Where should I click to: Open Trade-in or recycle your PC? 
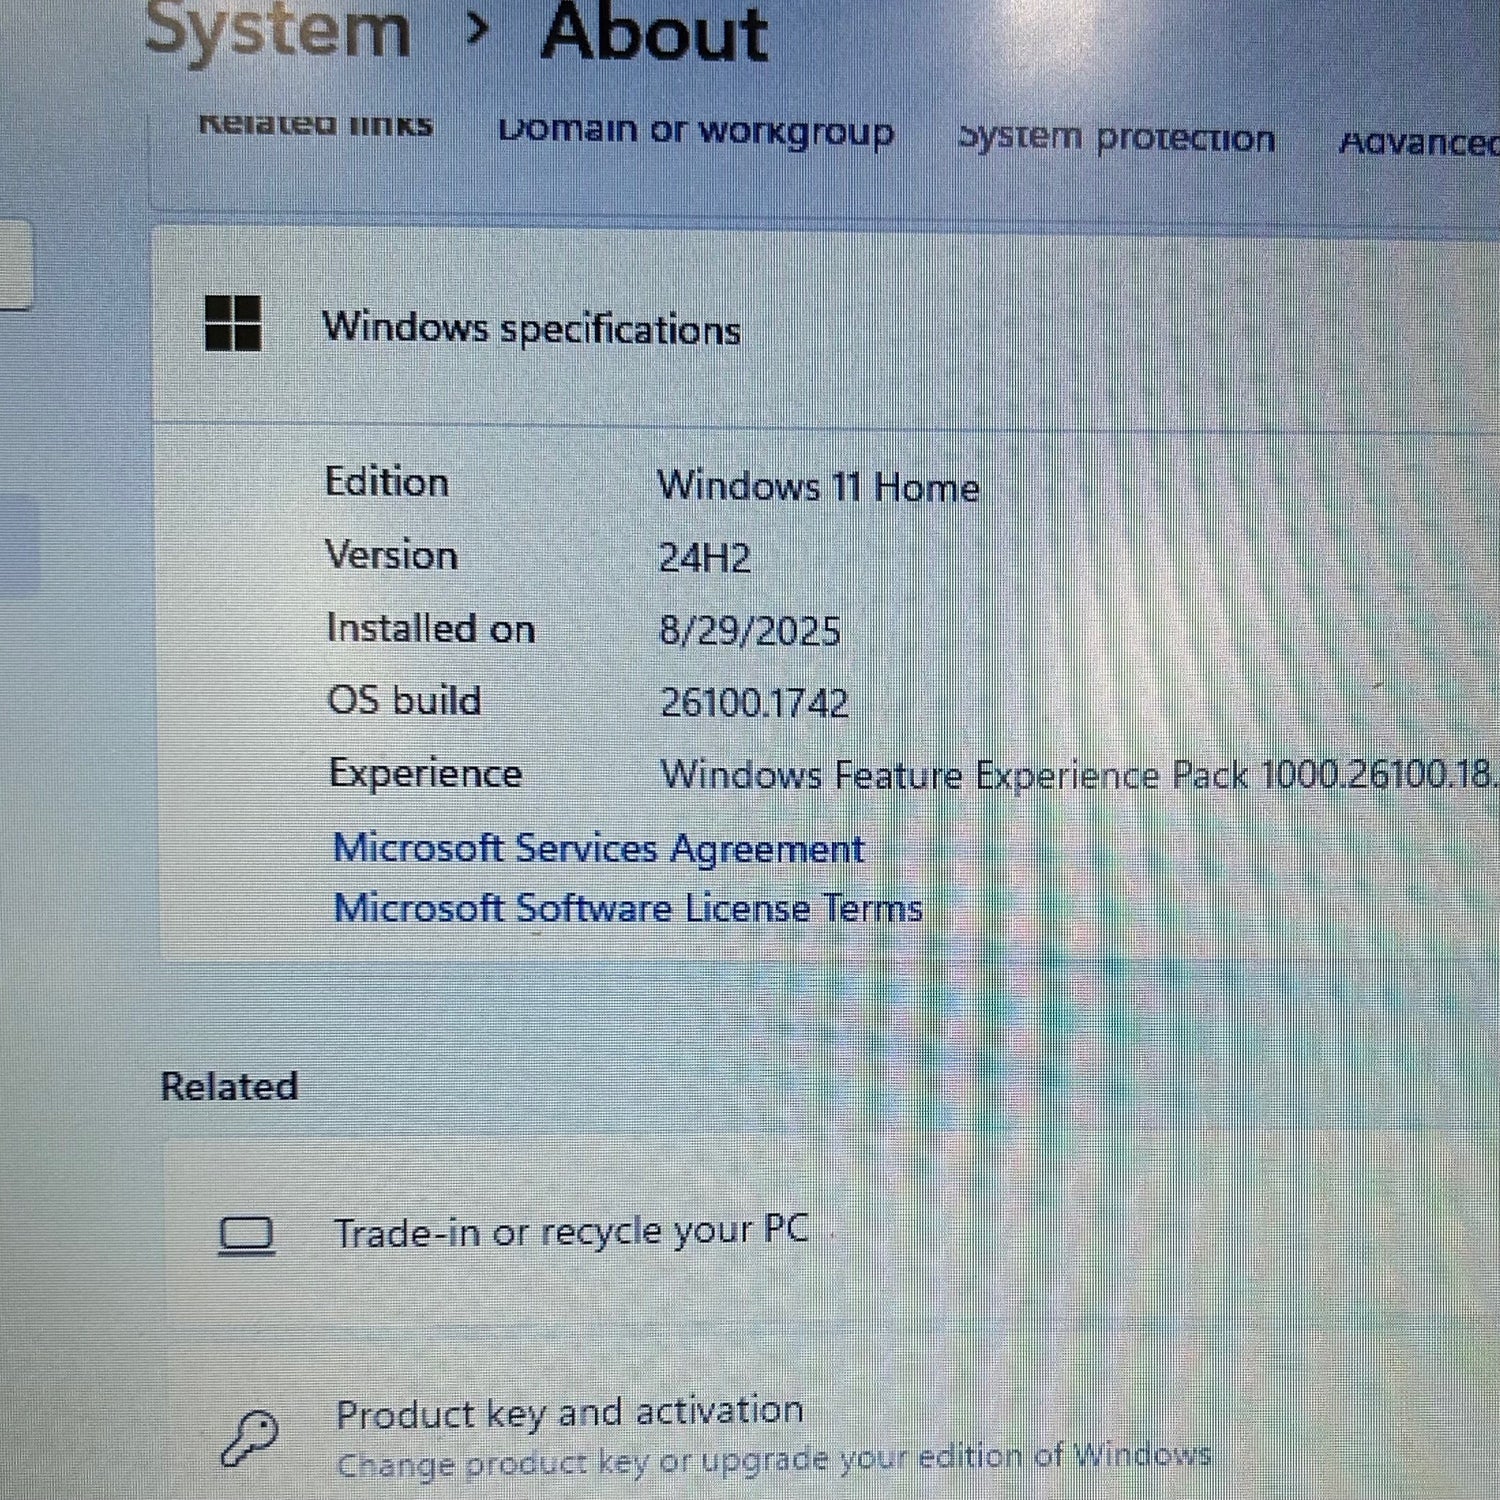point(570,1232)
